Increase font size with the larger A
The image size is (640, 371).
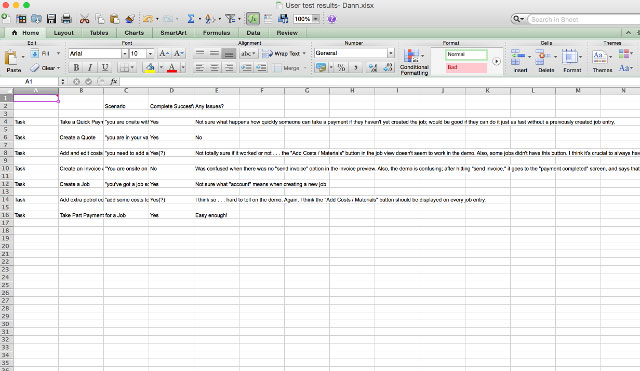164,53
